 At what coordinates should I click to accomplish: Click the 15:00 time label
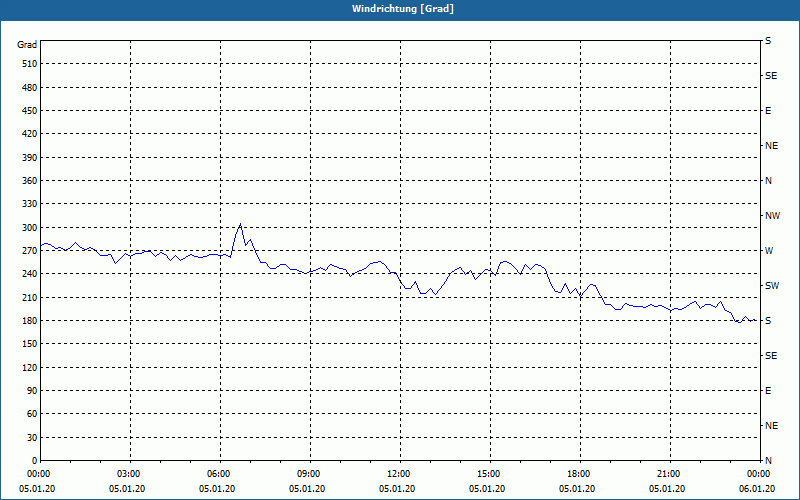tap(490, 473)
